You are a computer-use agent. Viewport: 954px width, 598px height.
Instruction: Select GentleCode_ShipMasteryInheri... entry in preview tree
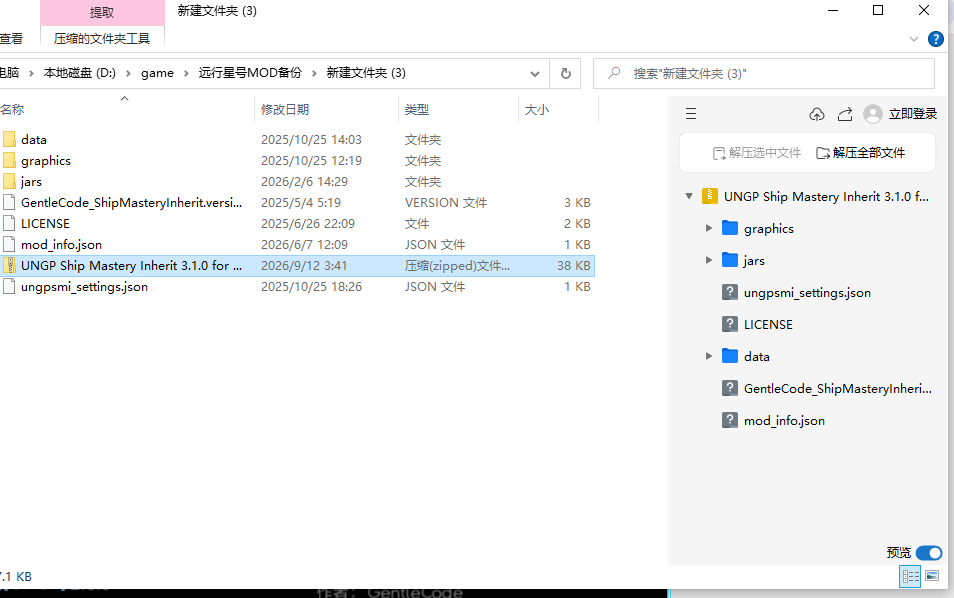coord(837,388)
